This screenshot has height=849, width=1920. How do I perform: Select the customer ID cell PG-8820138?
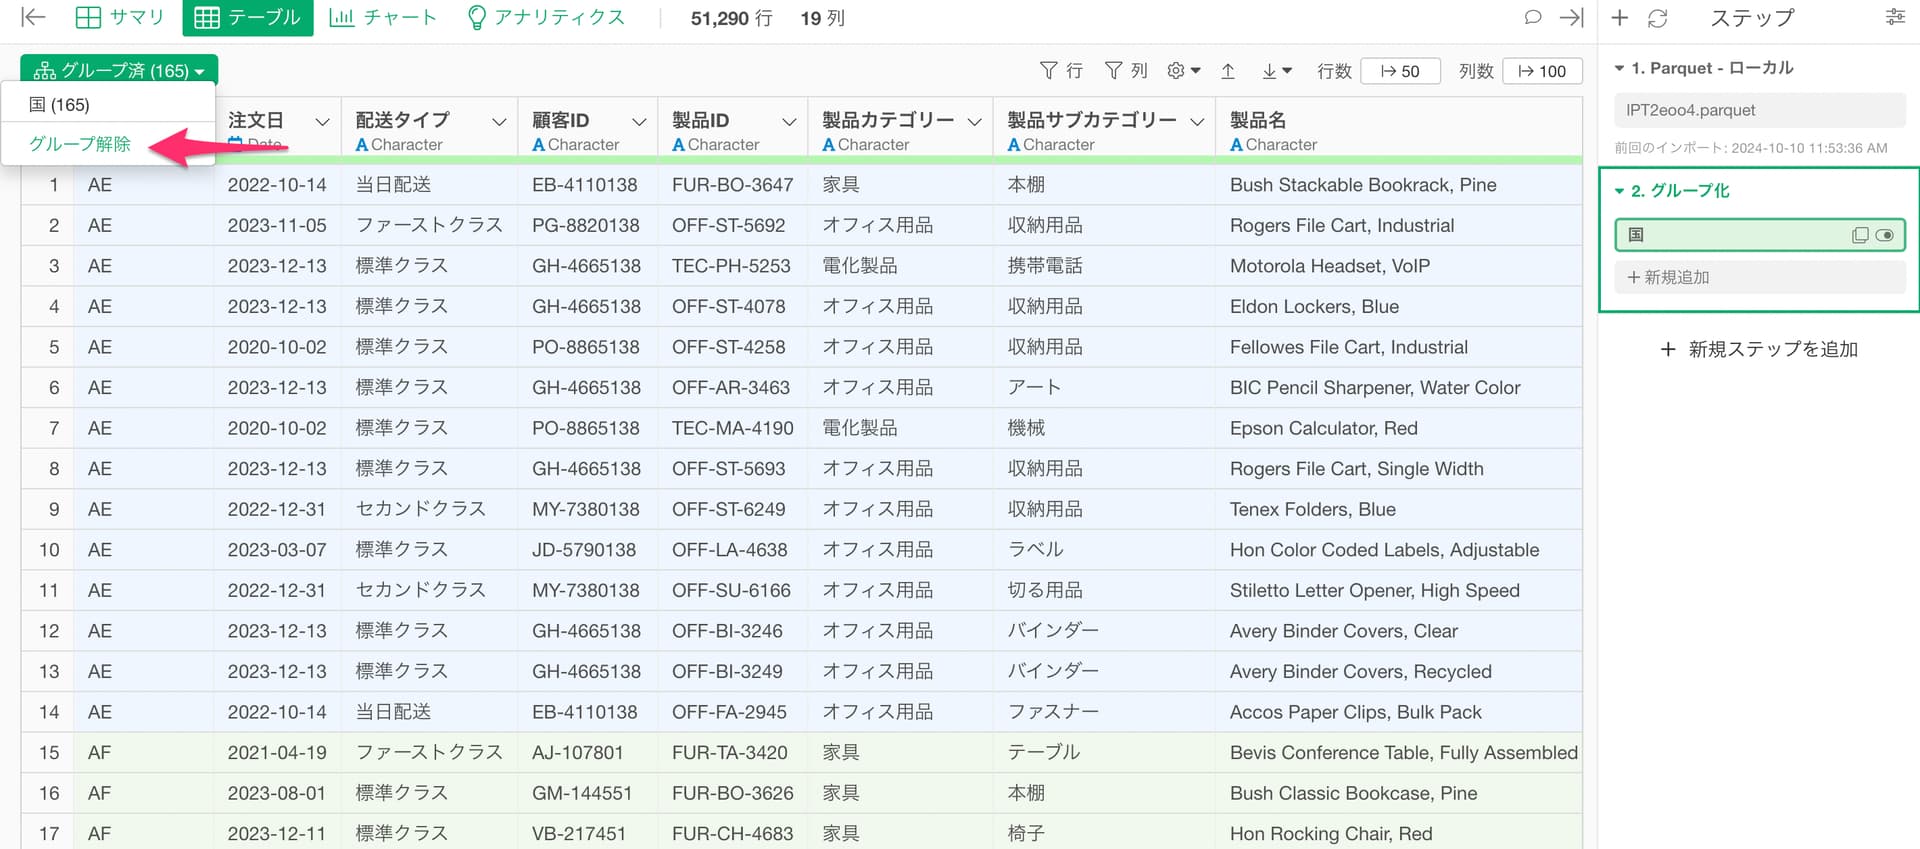[585, 225]
